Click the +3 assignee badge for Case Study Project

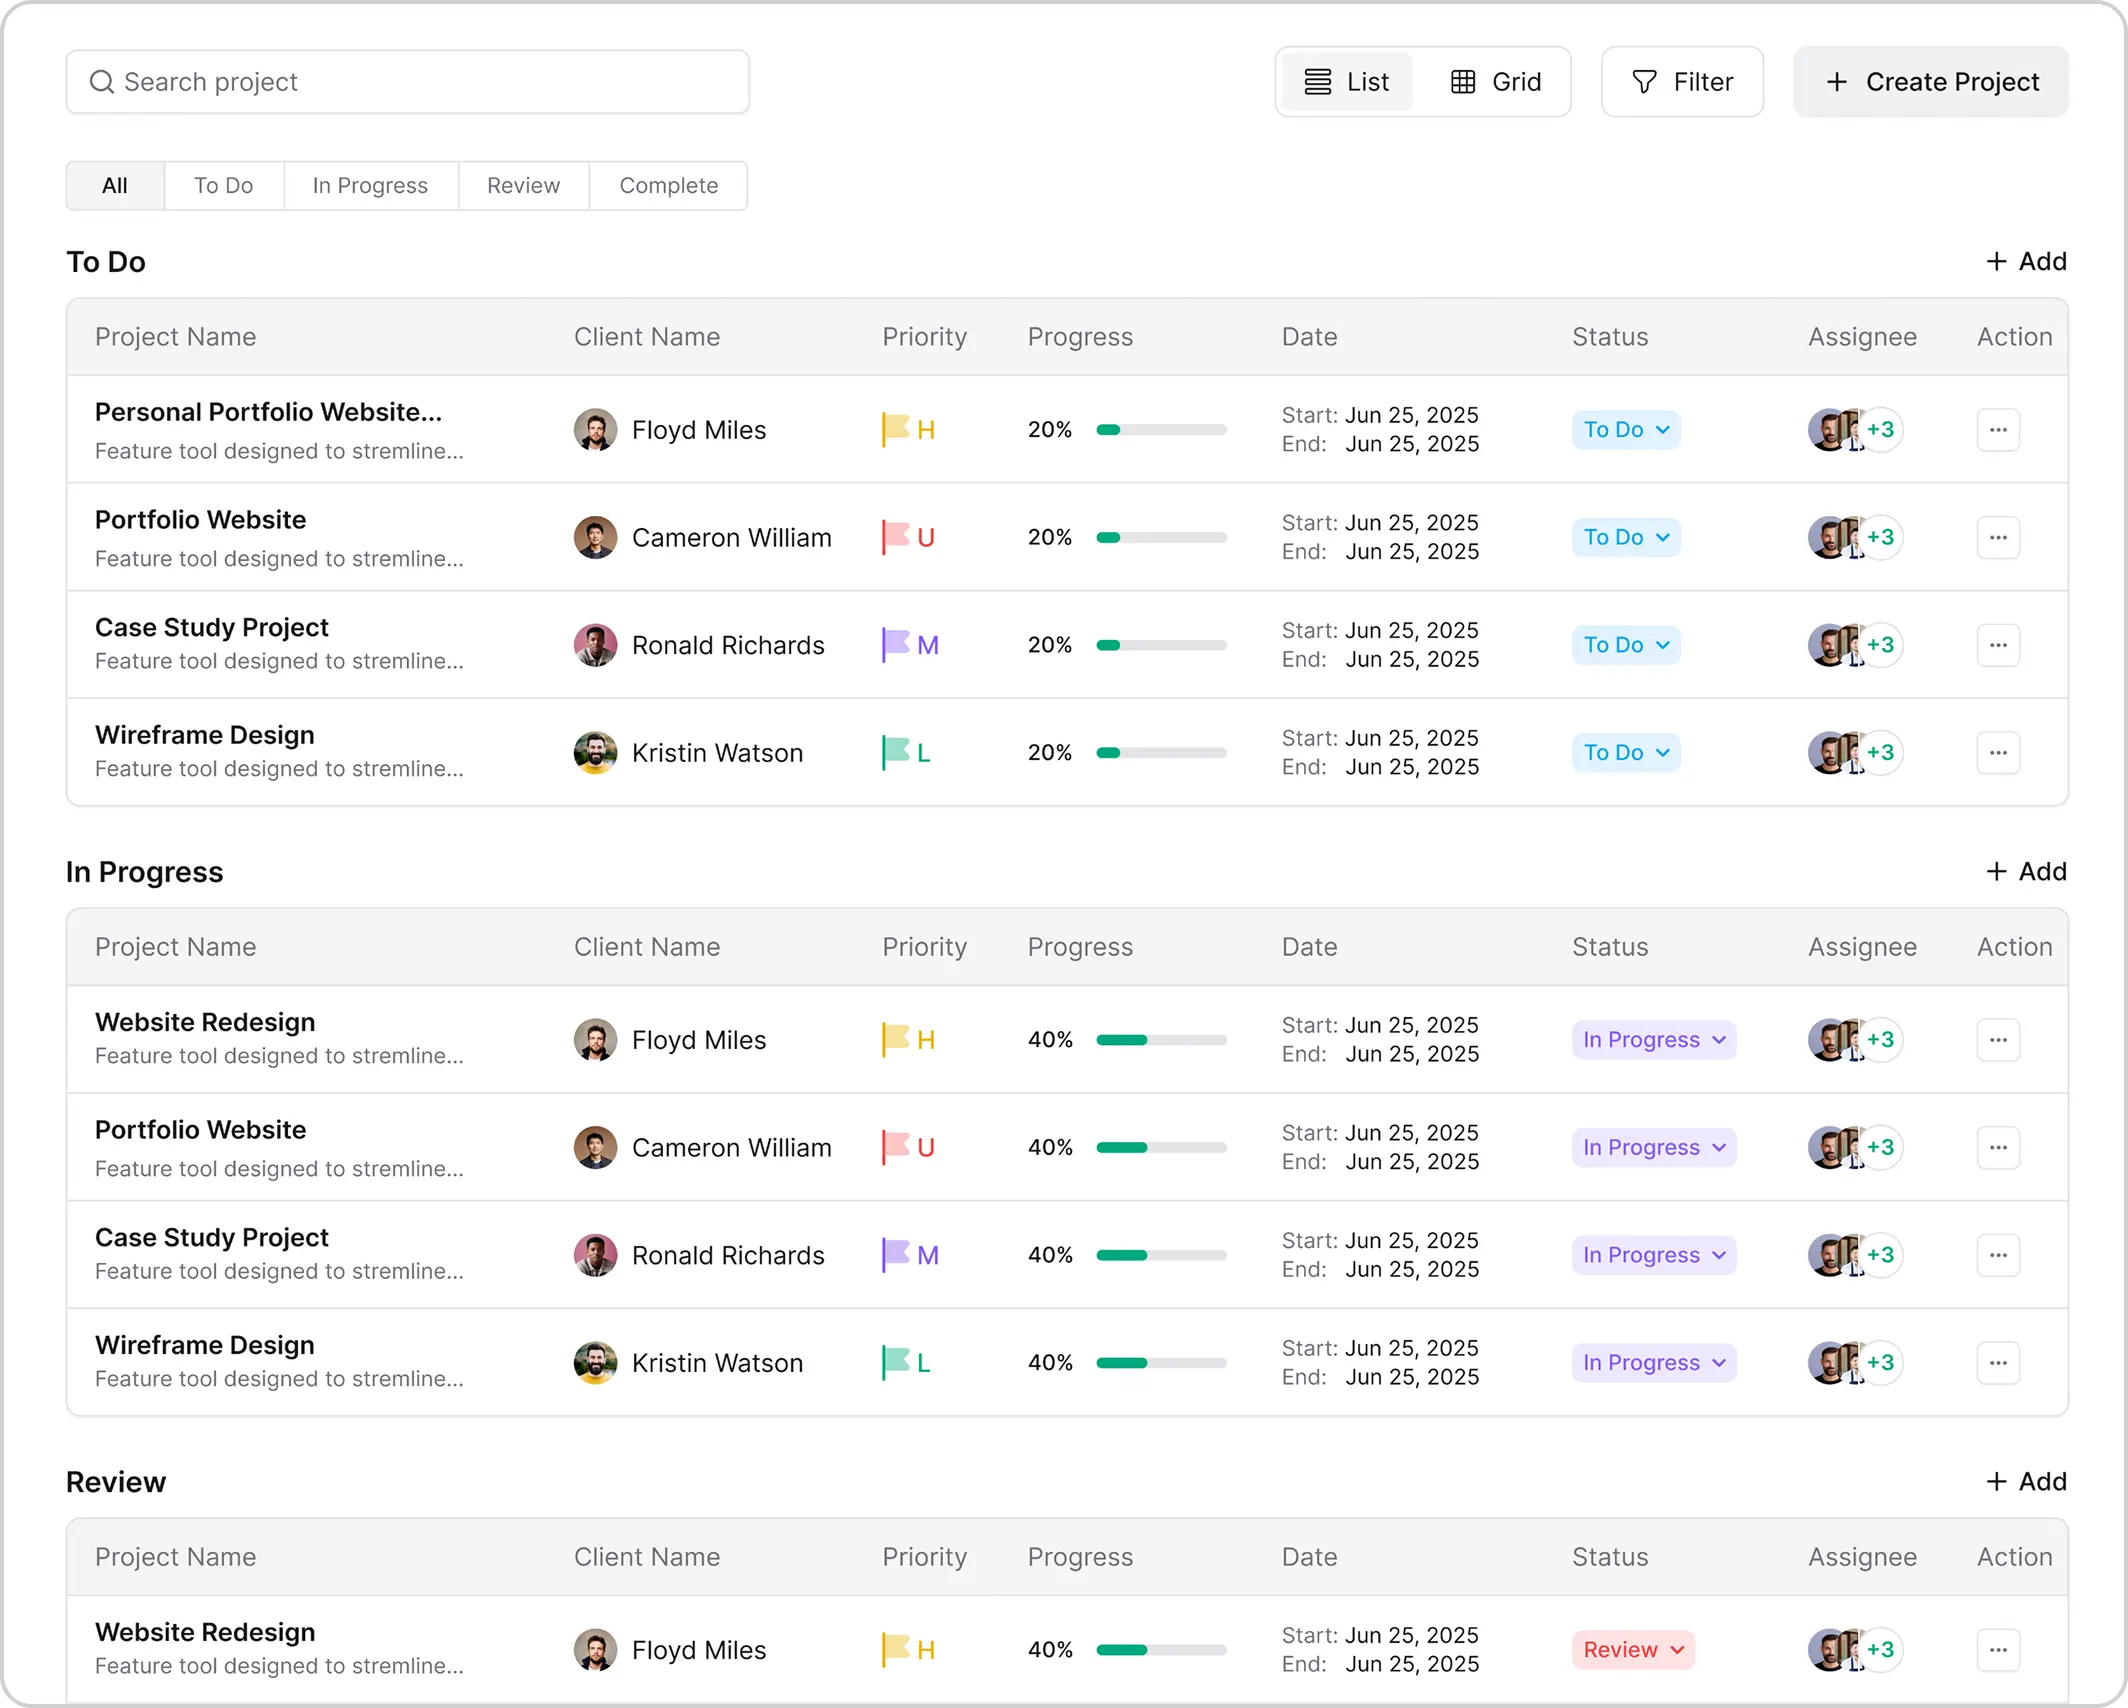[x=1881, y=645]
